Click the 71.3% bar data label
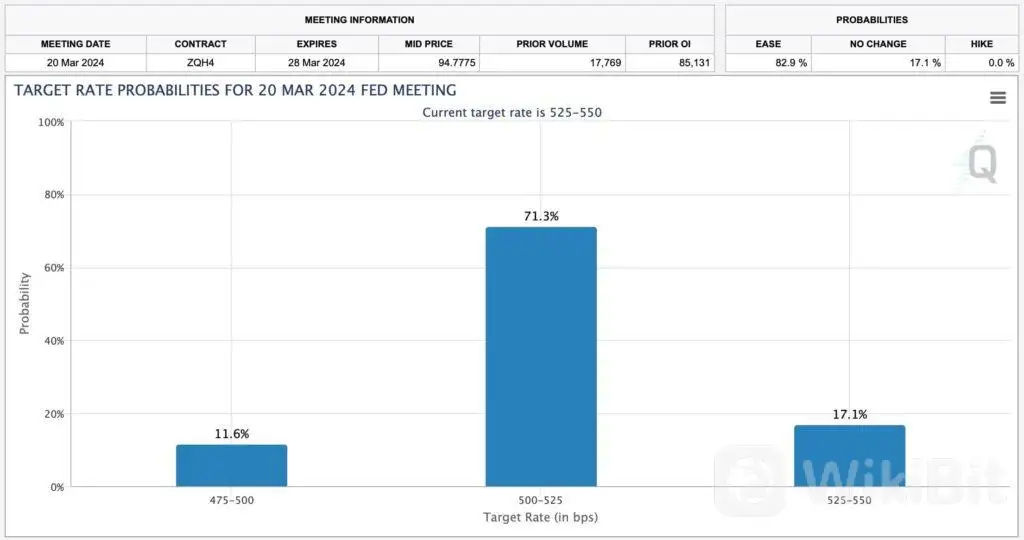Screen dimensions: 1024x540 541,215
